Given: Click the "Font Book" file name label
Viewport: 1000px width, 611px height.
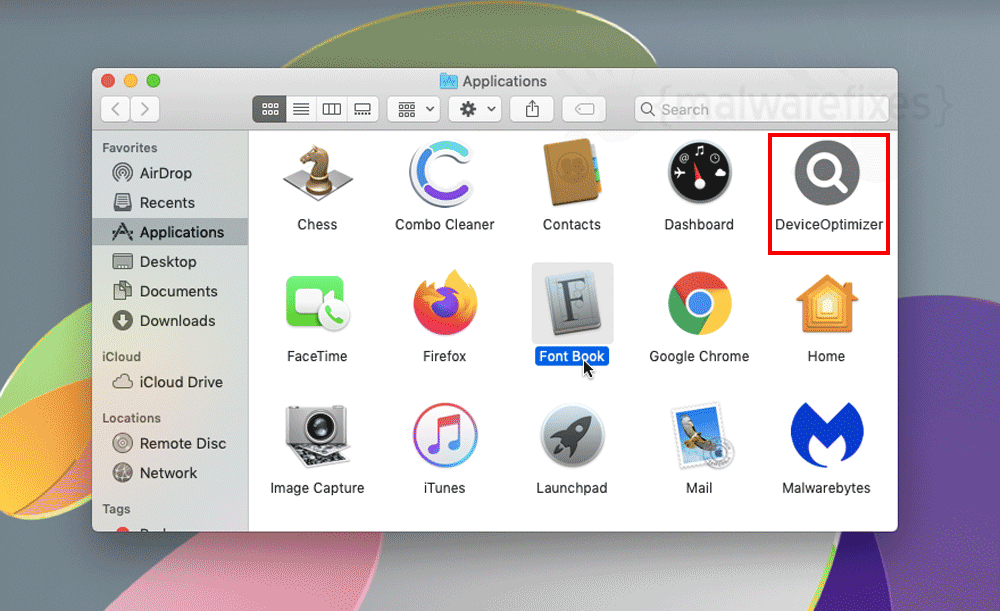Looking at the screenshot, I should point(572,356).
